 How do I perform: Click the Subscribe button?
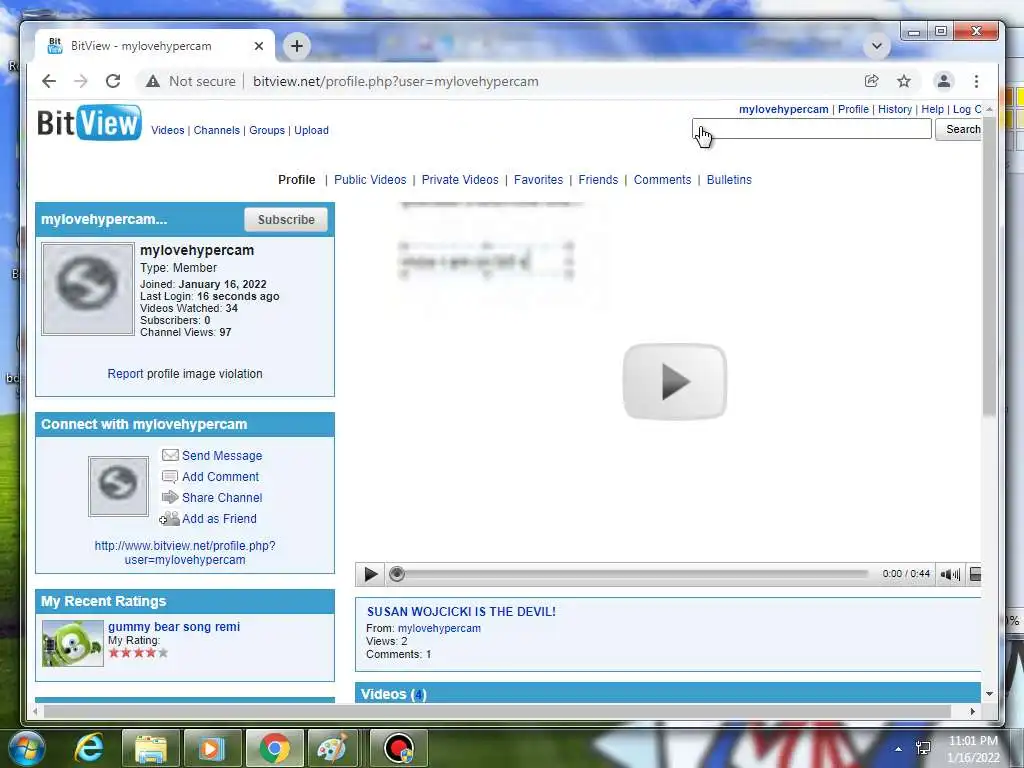(286, 219)
